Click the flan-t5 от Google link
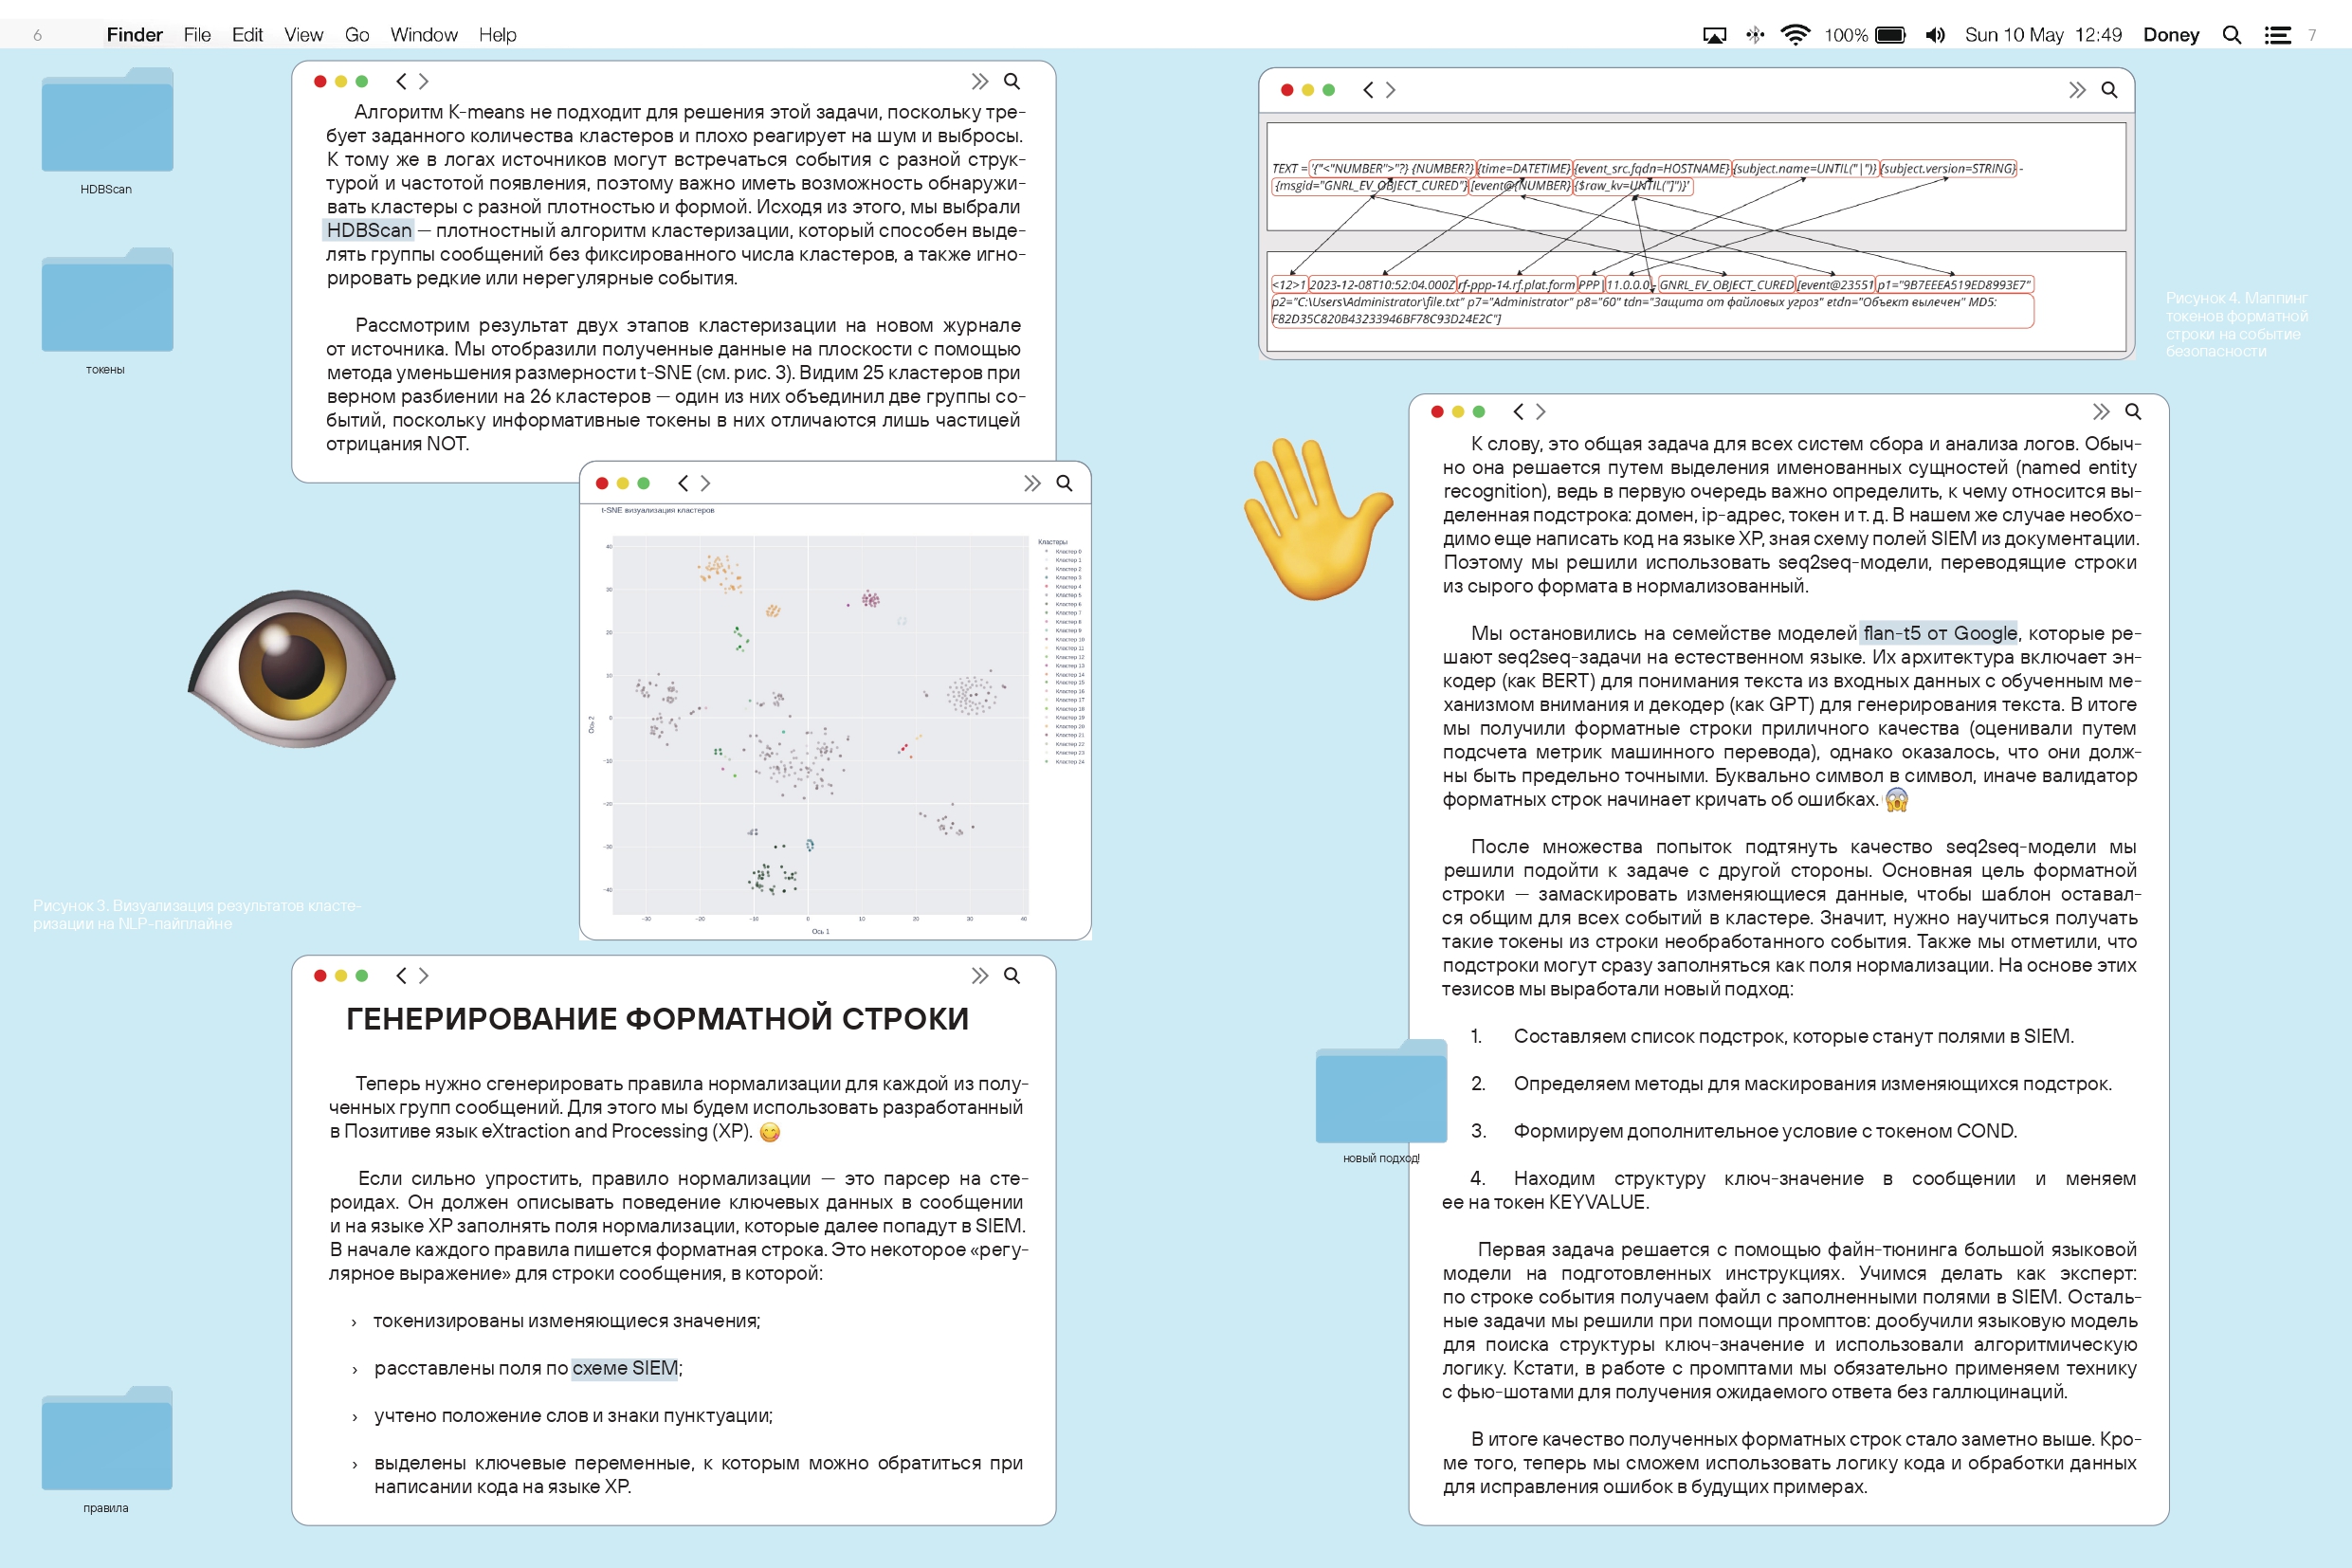The height and width of the screenshot is (1568, 2352). [1939, 633]
